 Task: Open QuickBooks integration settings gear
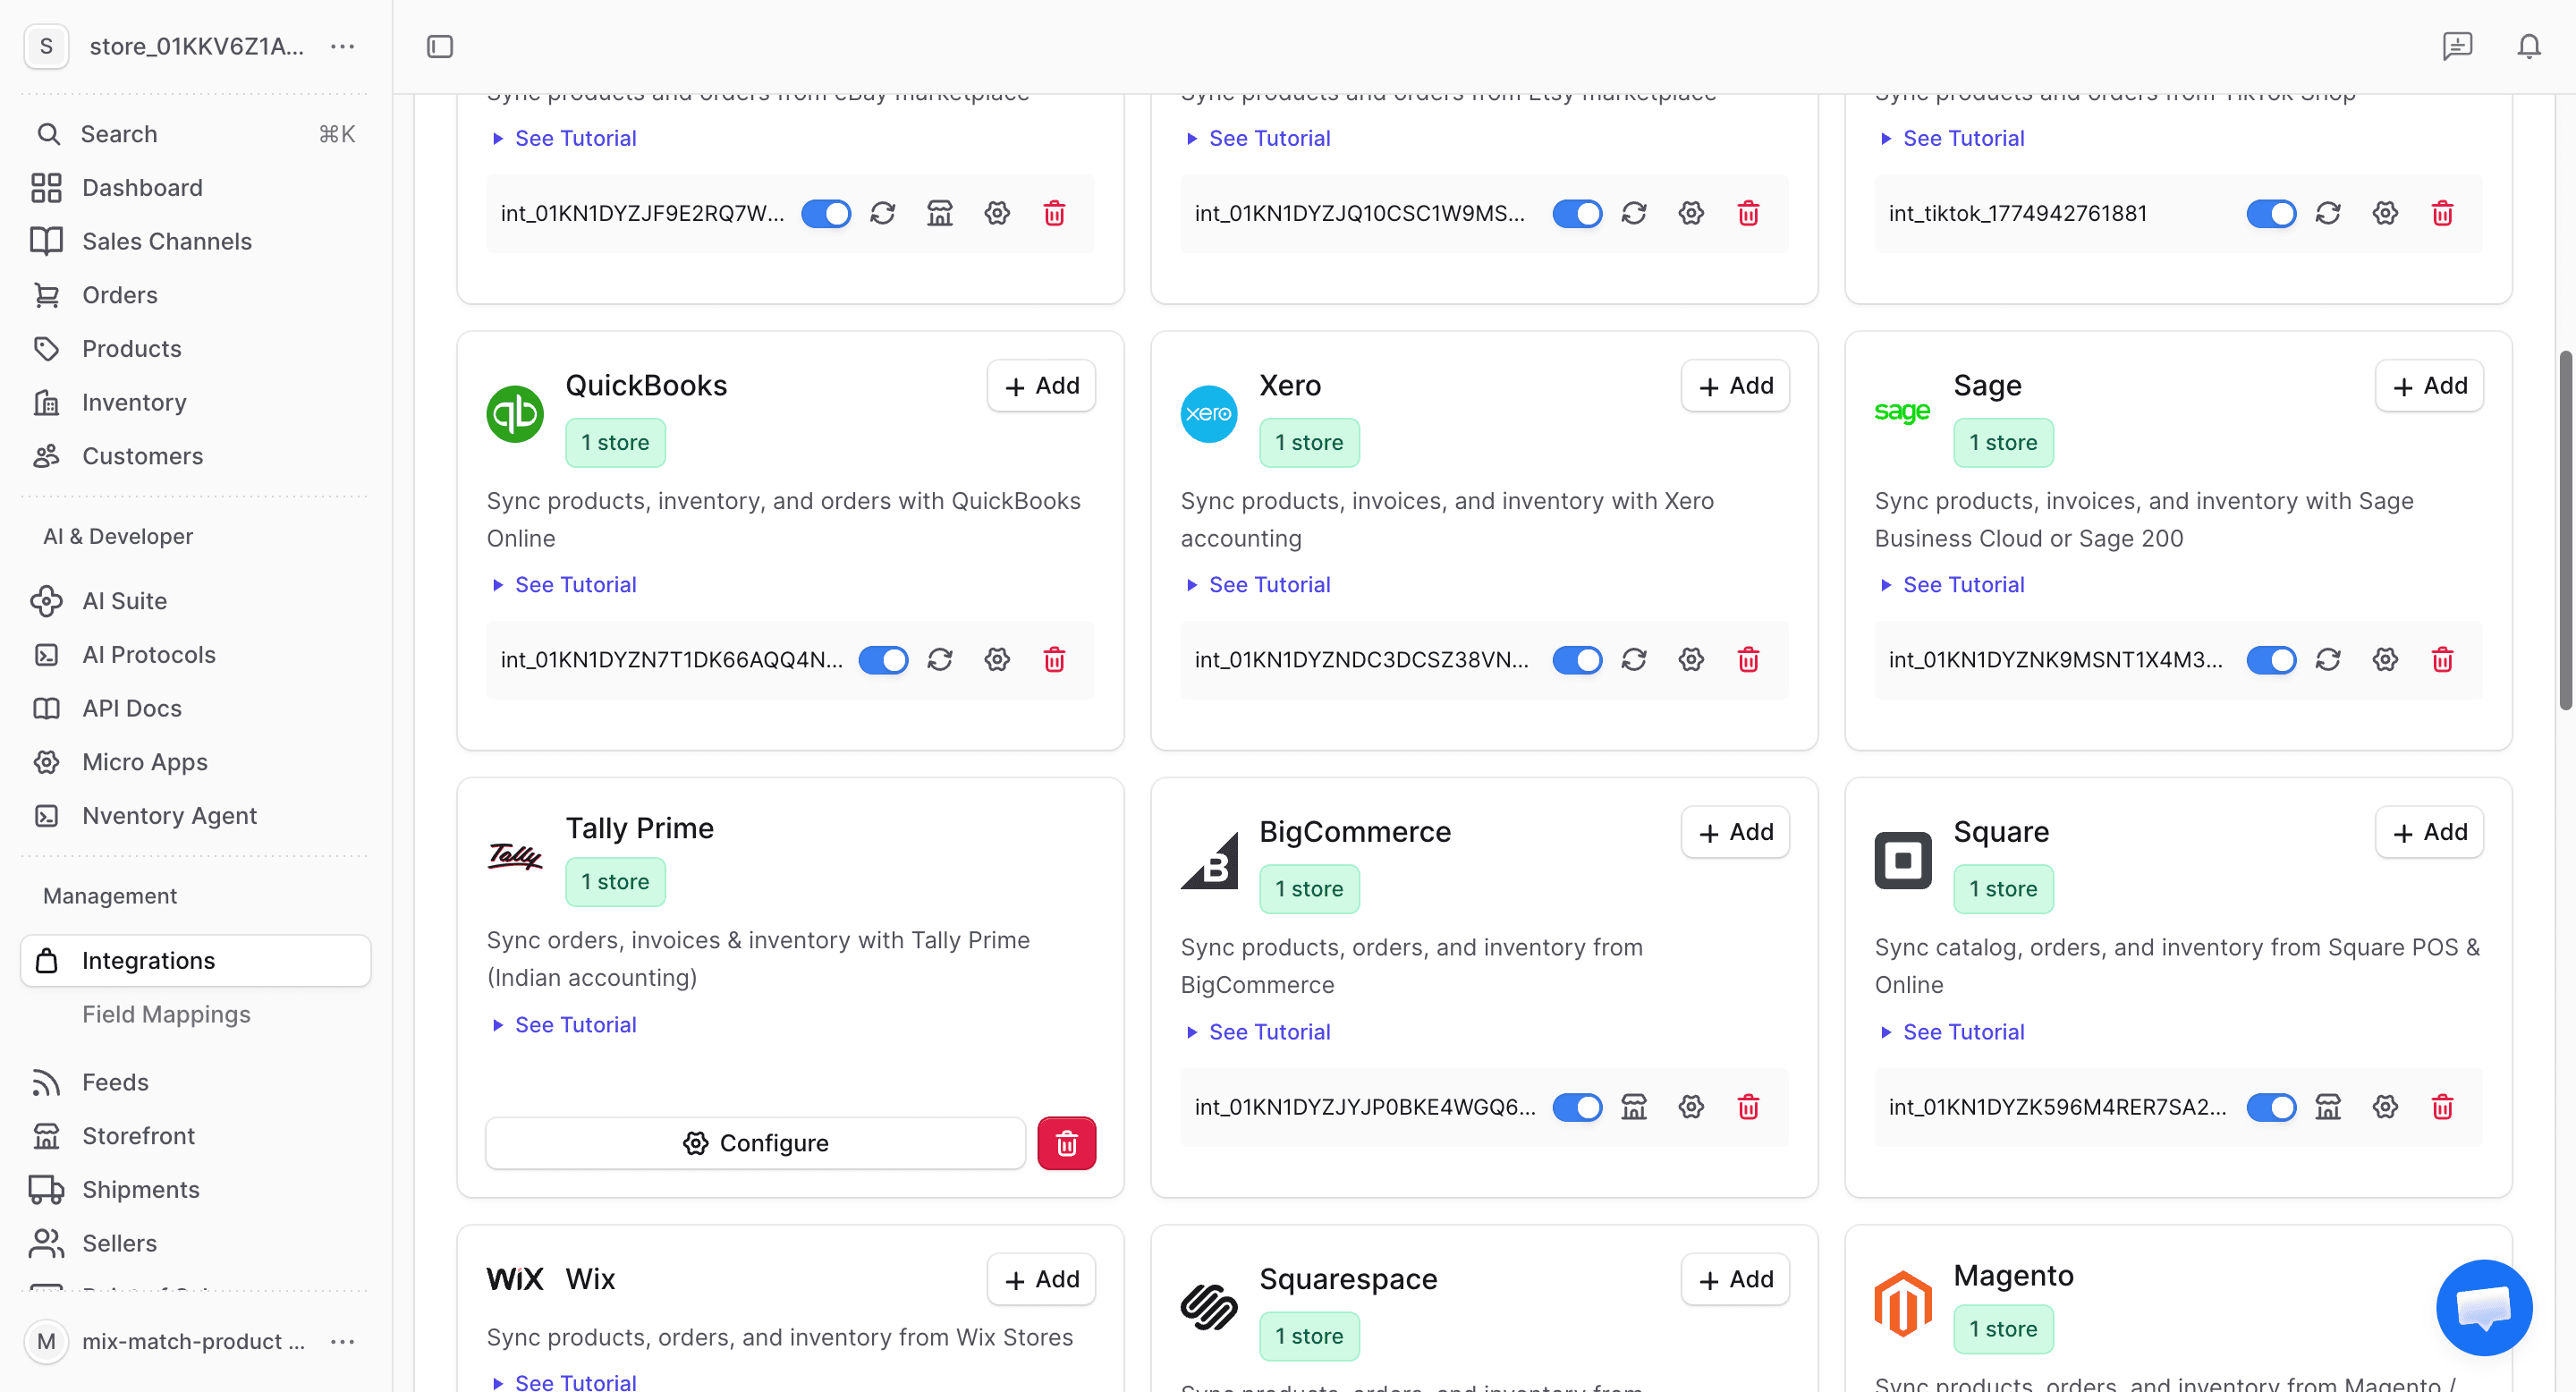997,660
